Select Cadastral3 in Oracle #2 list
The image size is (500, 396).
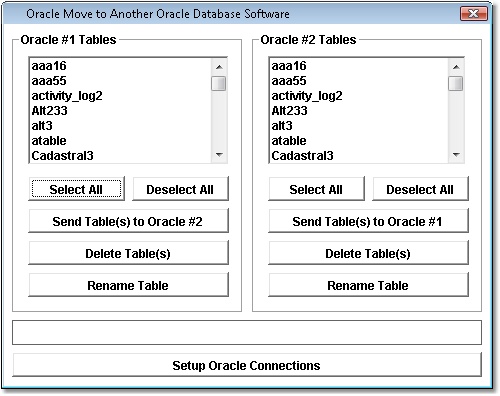coord(359,156)
